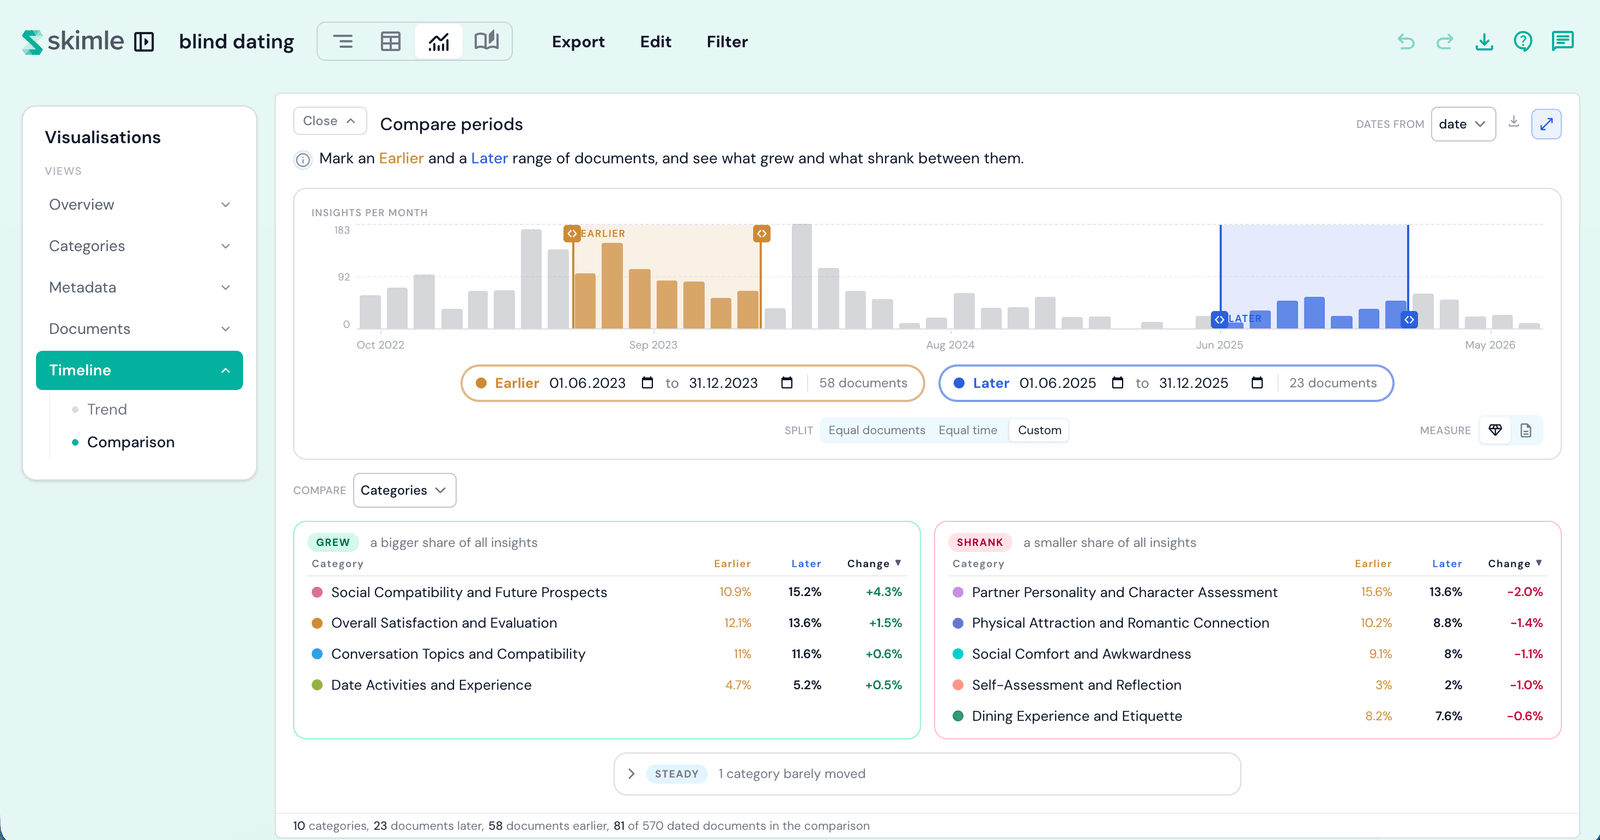Expand the Overview views section
This screenshot has width=1600, height=840.
[139, 205]
